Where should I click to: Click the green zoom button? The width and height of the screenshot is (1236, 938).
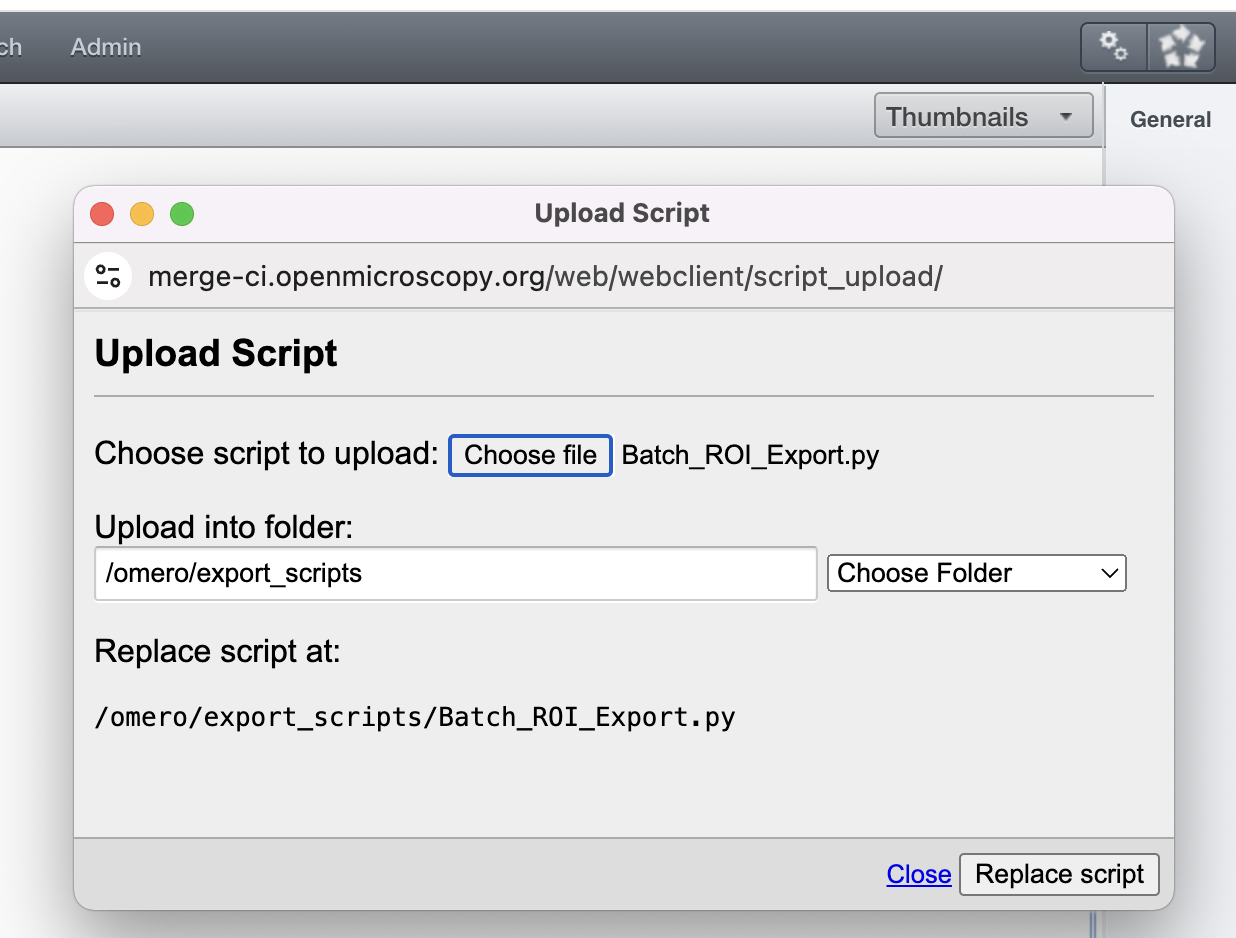(182, 213)
